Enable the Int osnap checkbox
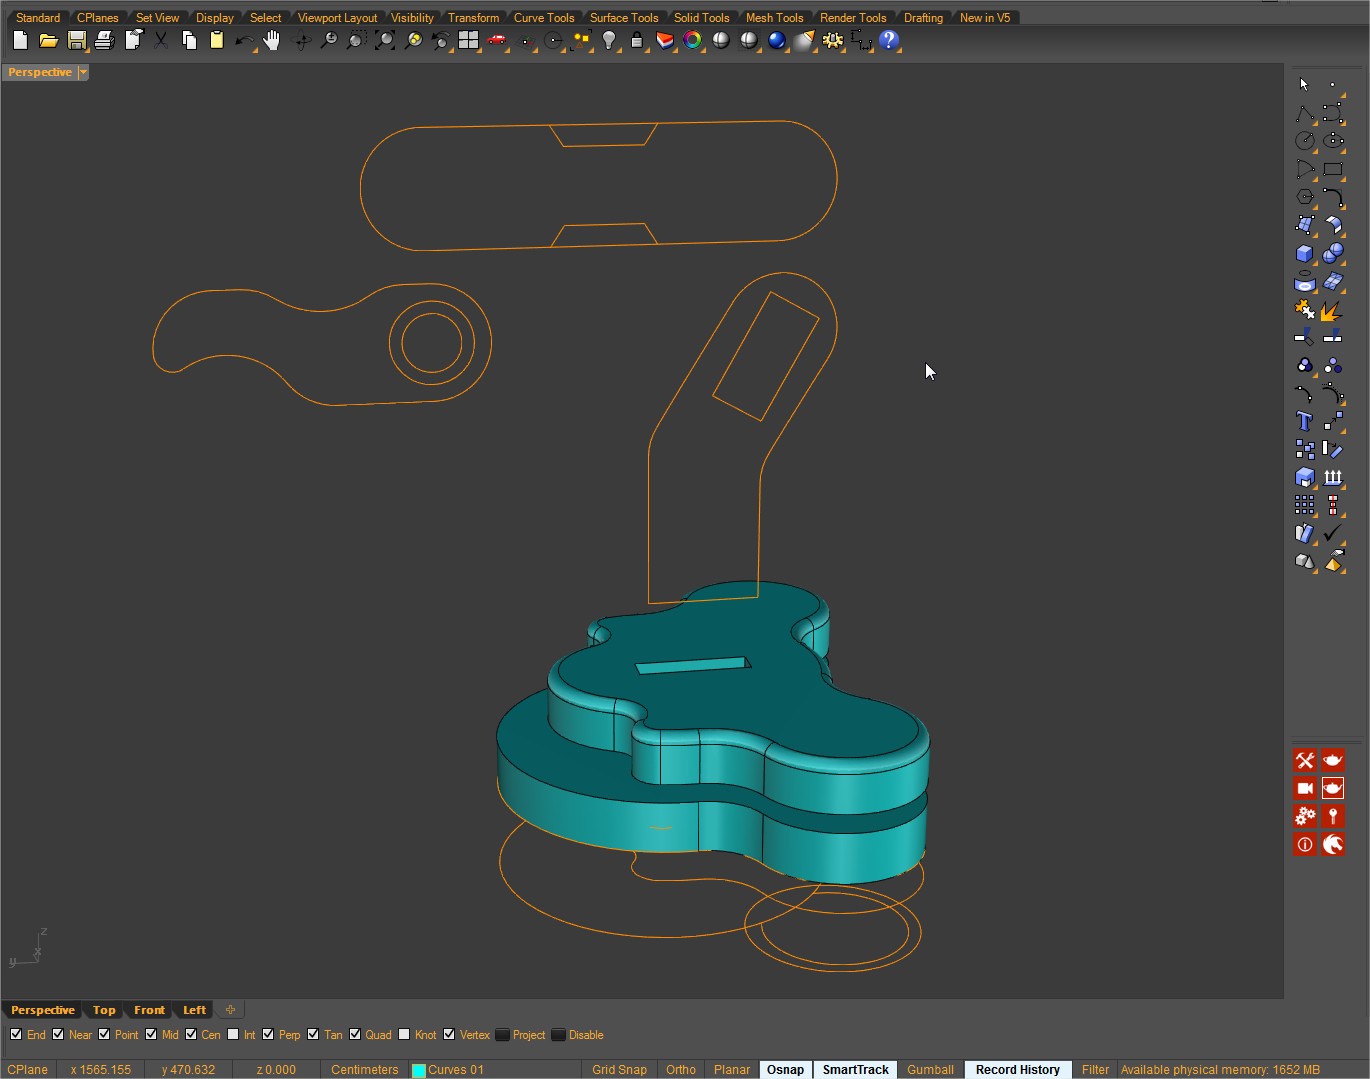The height and width of the screenshot is (1079, 1370). click(x=233, y=1035)
